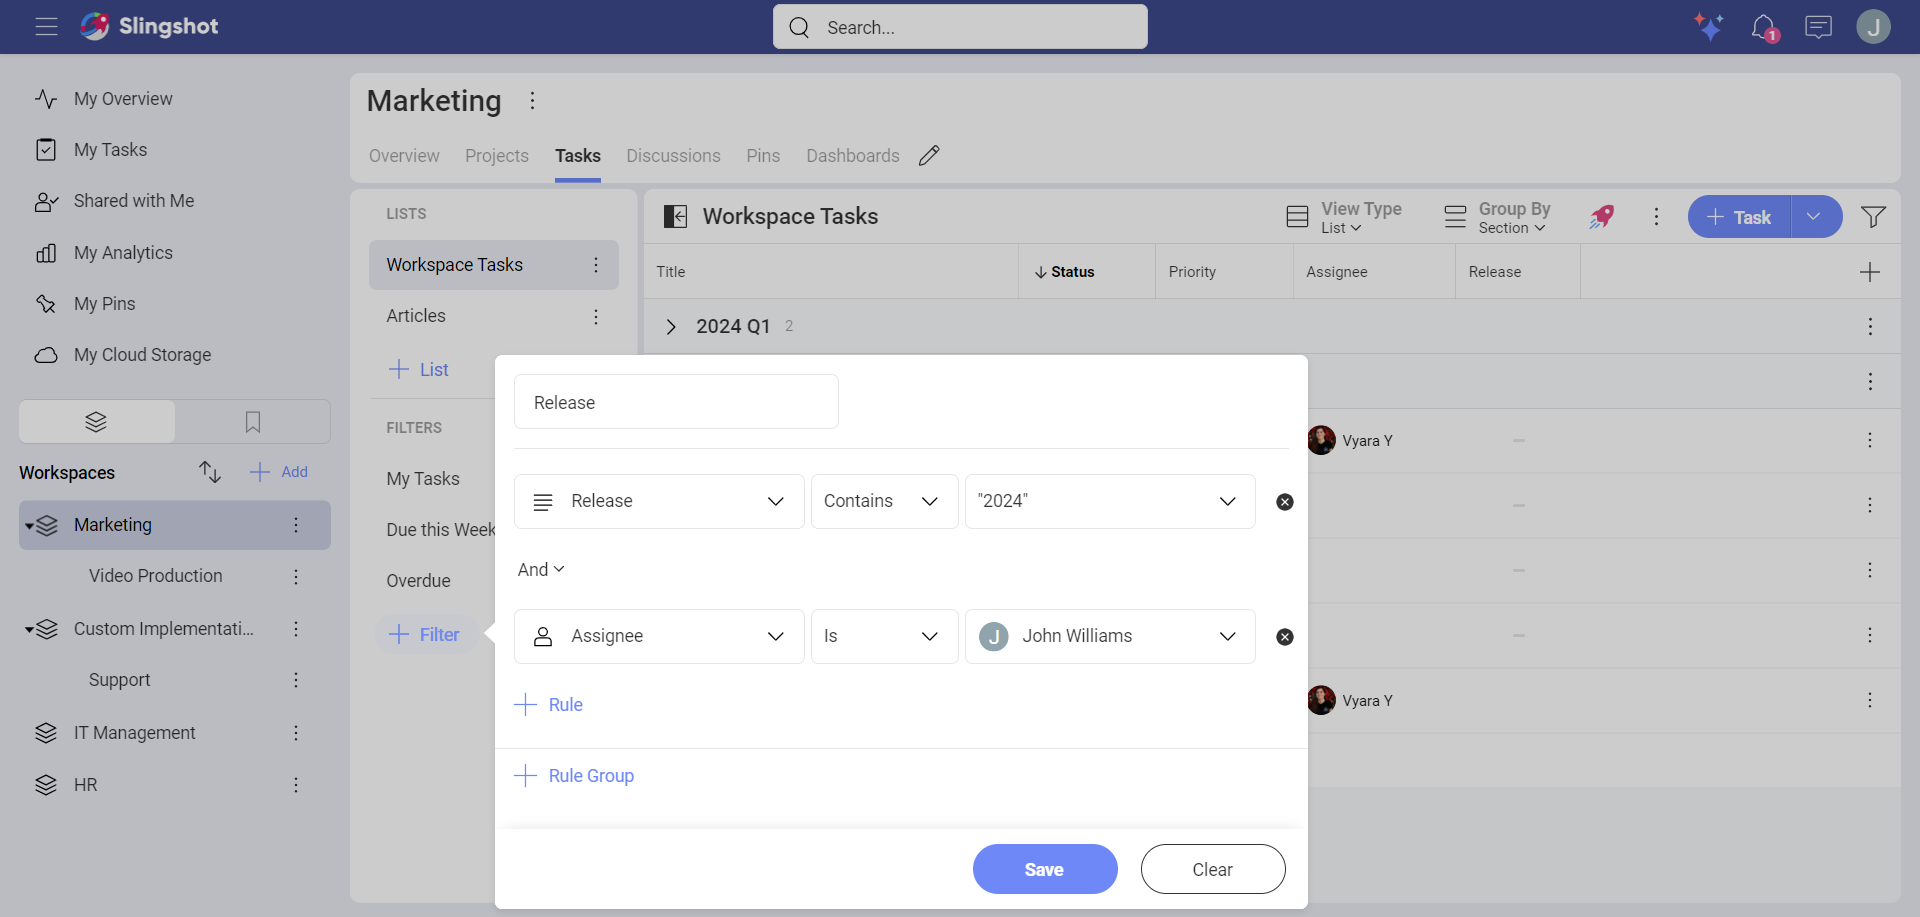Image resolution: width=1920 pixels, height=917 pixels.
Task: Open My Overview in the sidebar
Action: click(123, 99)
